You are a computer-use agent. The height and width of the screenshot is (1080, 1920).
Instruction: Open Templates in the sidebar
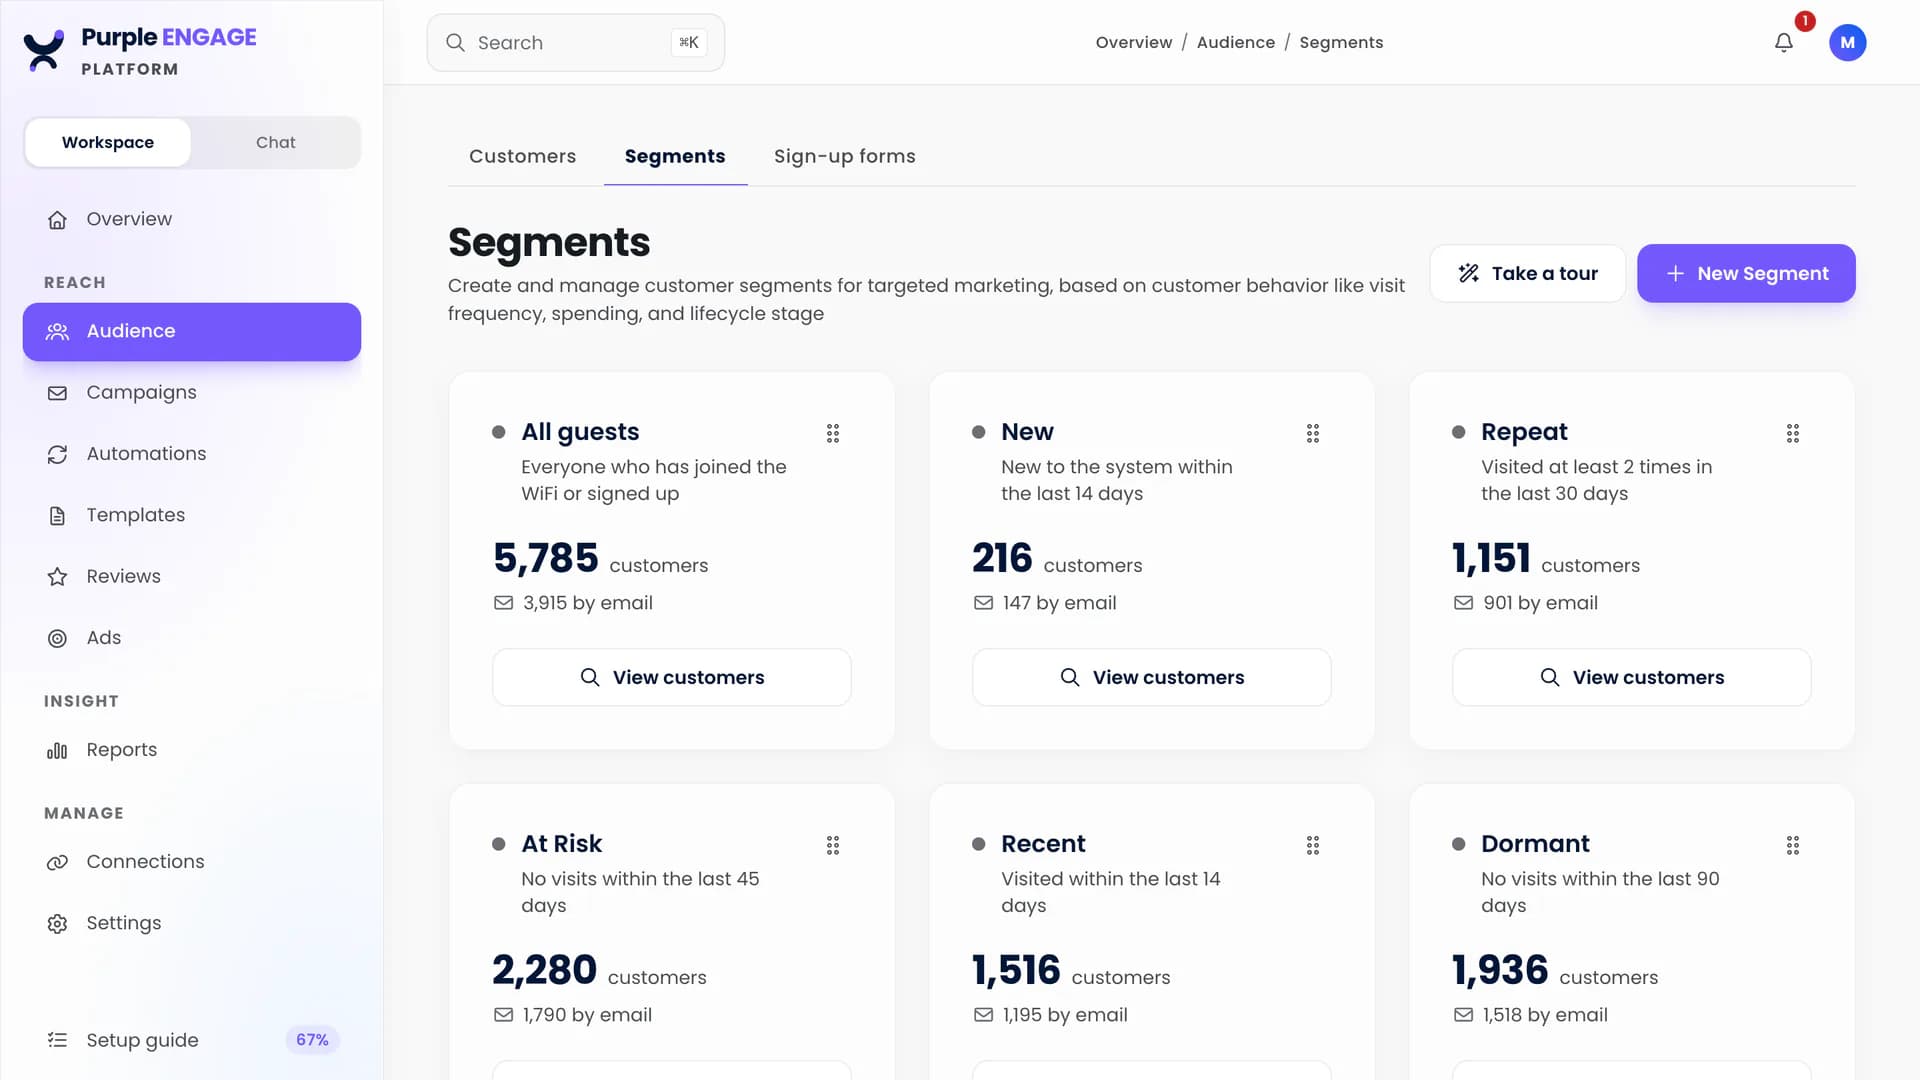(192, 515)
